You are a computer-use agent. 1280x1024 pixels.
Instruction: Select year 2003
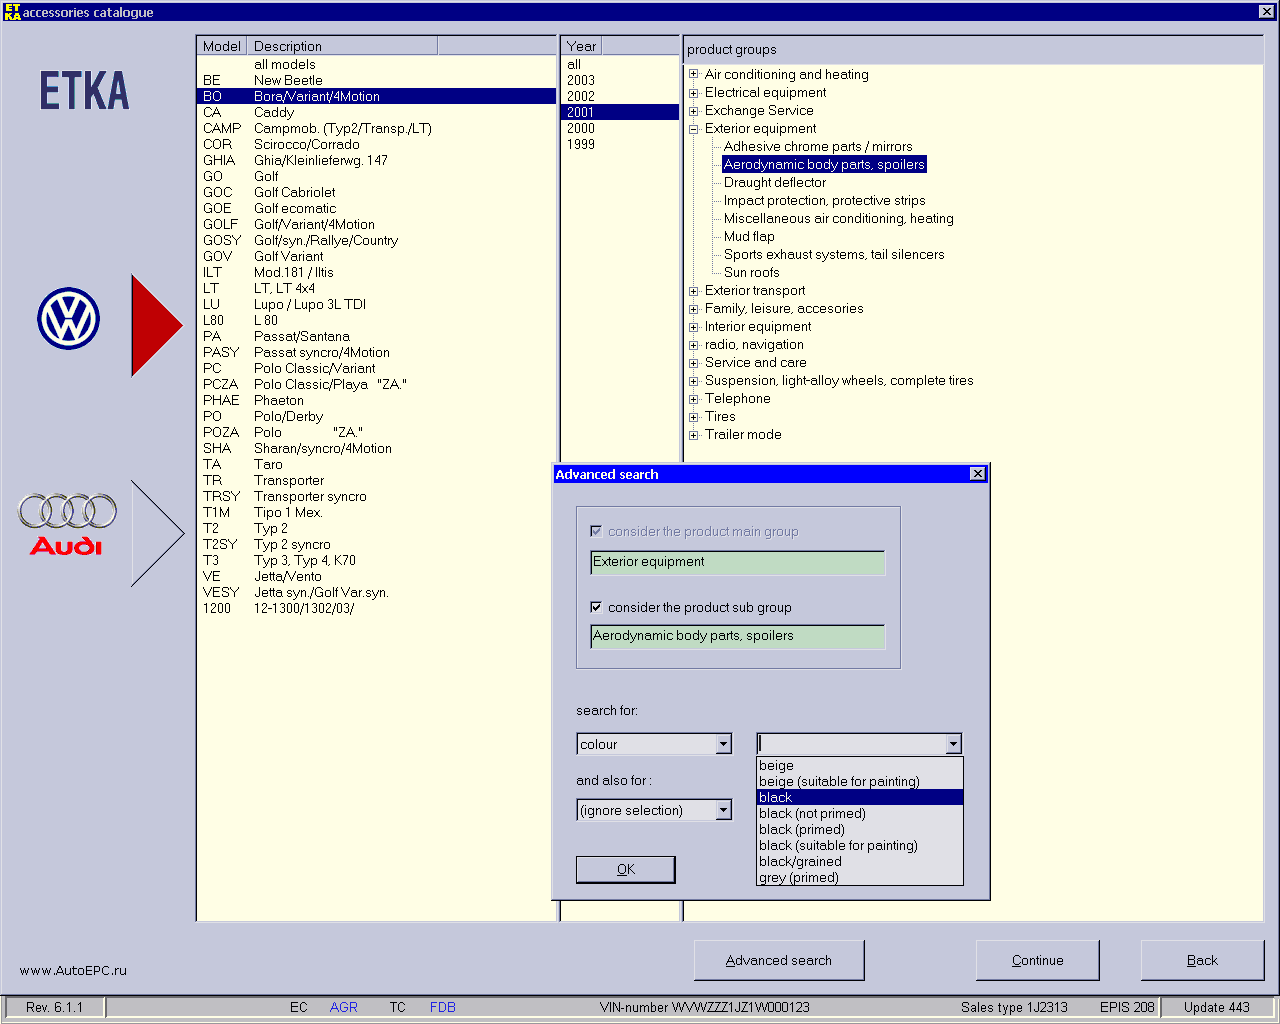pyautogui.click(x=619, y=80)
